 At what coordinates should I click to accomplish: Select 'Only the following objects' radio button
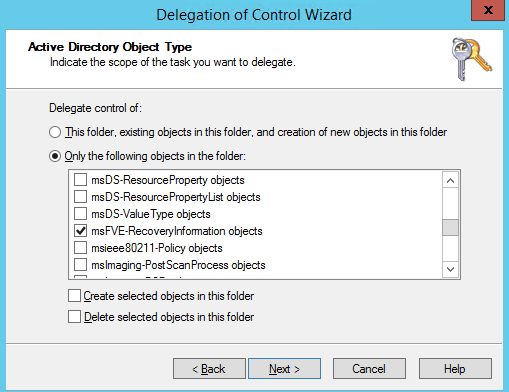tap(55, 156)
